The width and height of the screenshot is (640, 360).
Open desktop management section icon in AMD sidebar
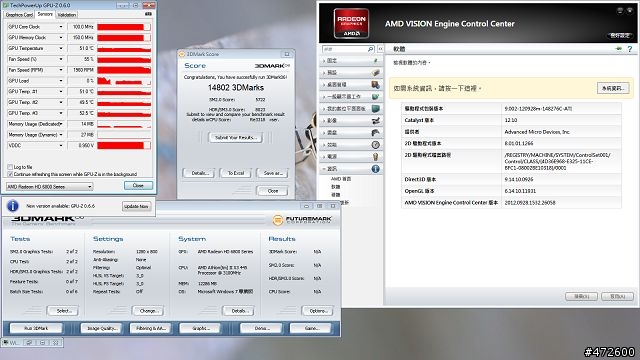(x=376, y=84)
